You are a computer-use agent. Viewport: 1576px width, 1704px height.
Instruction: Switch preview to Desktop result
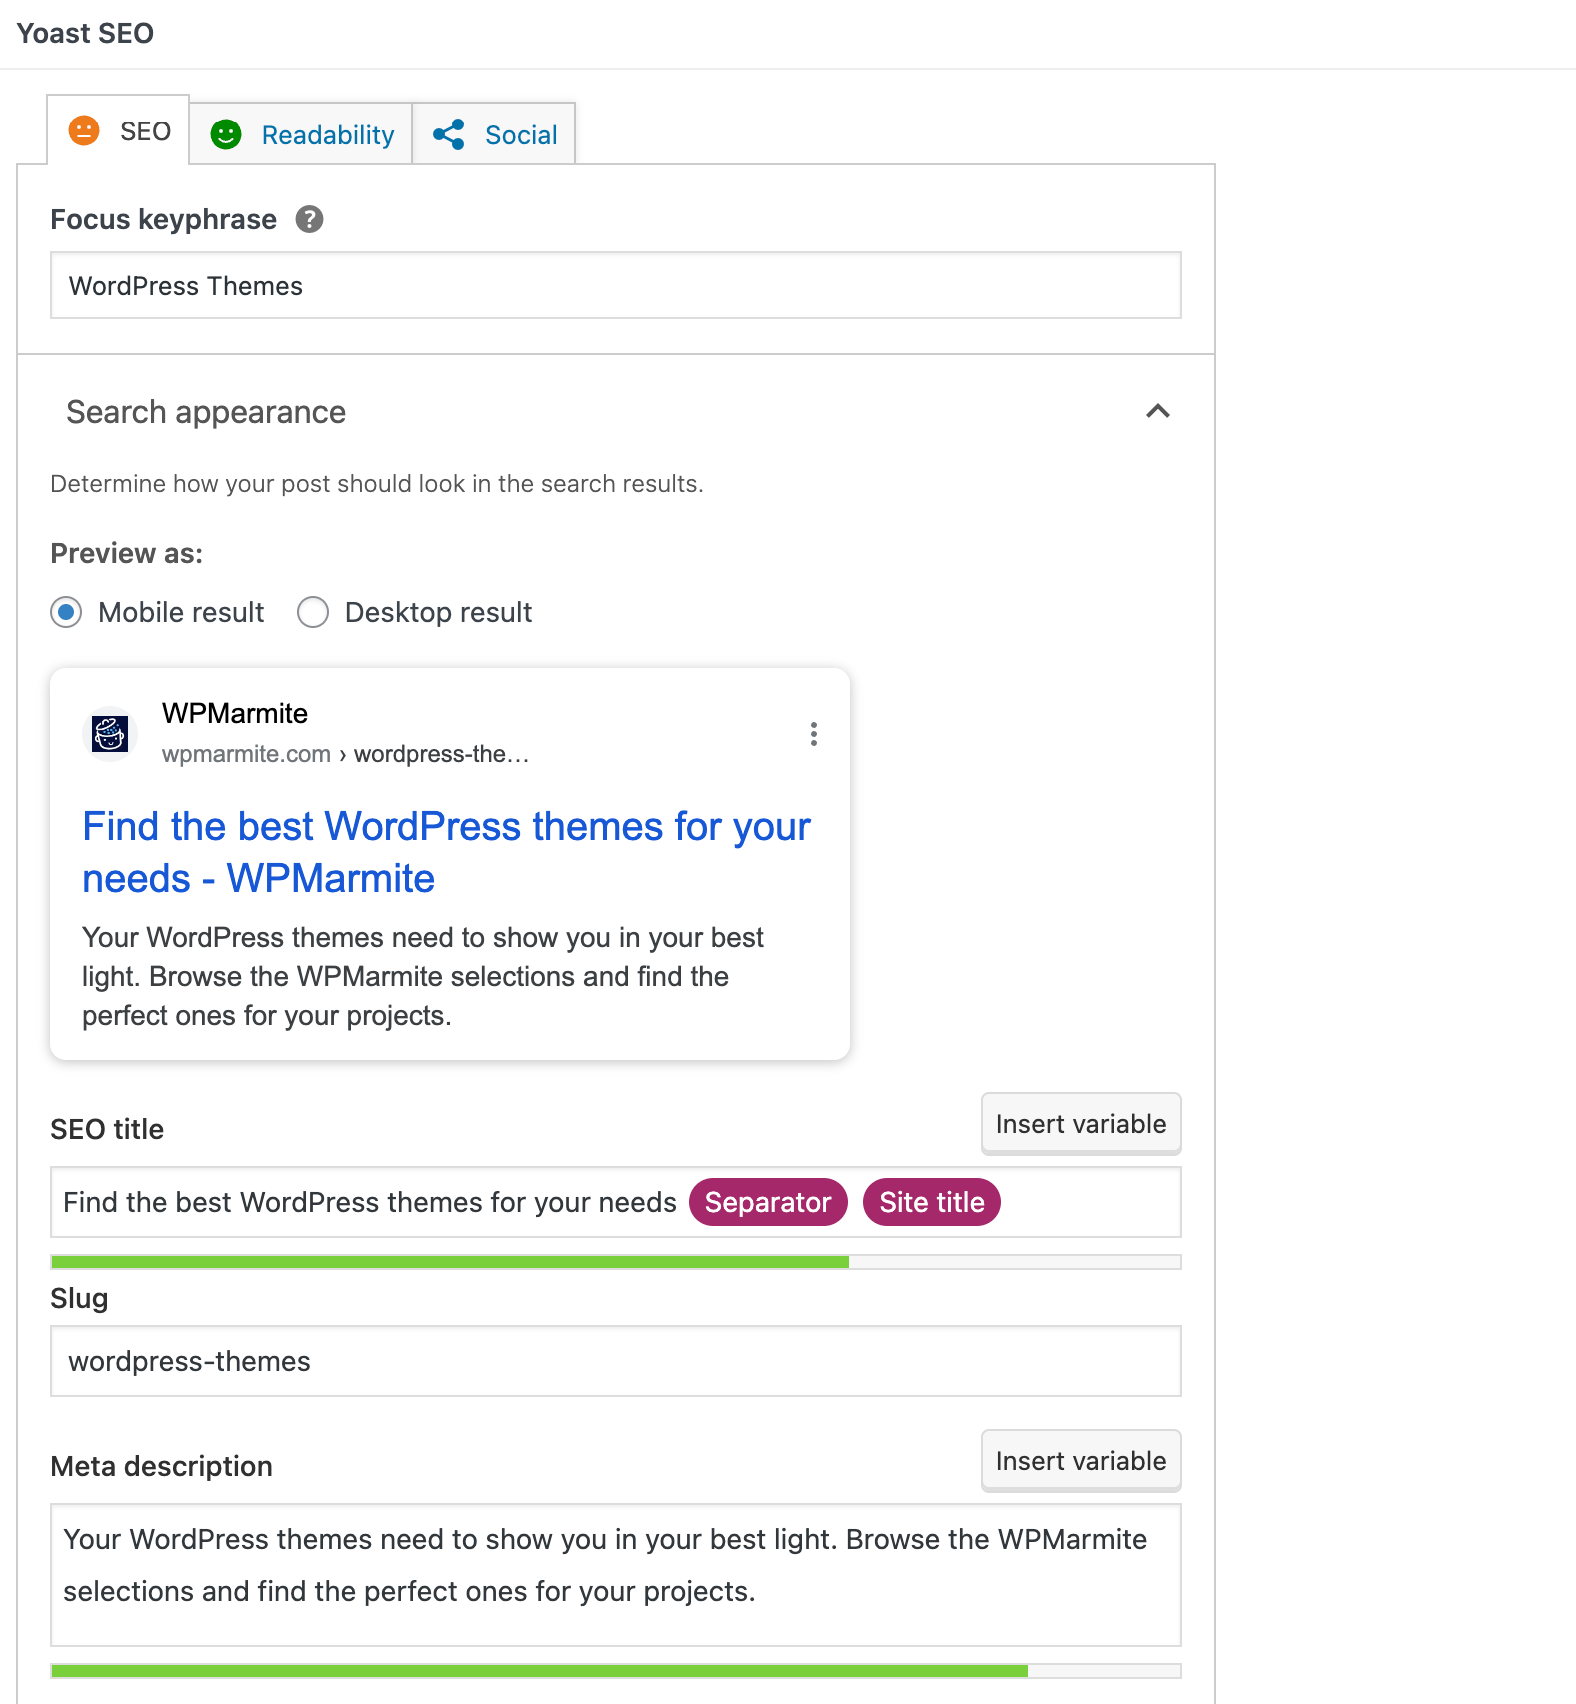(313, 612)
